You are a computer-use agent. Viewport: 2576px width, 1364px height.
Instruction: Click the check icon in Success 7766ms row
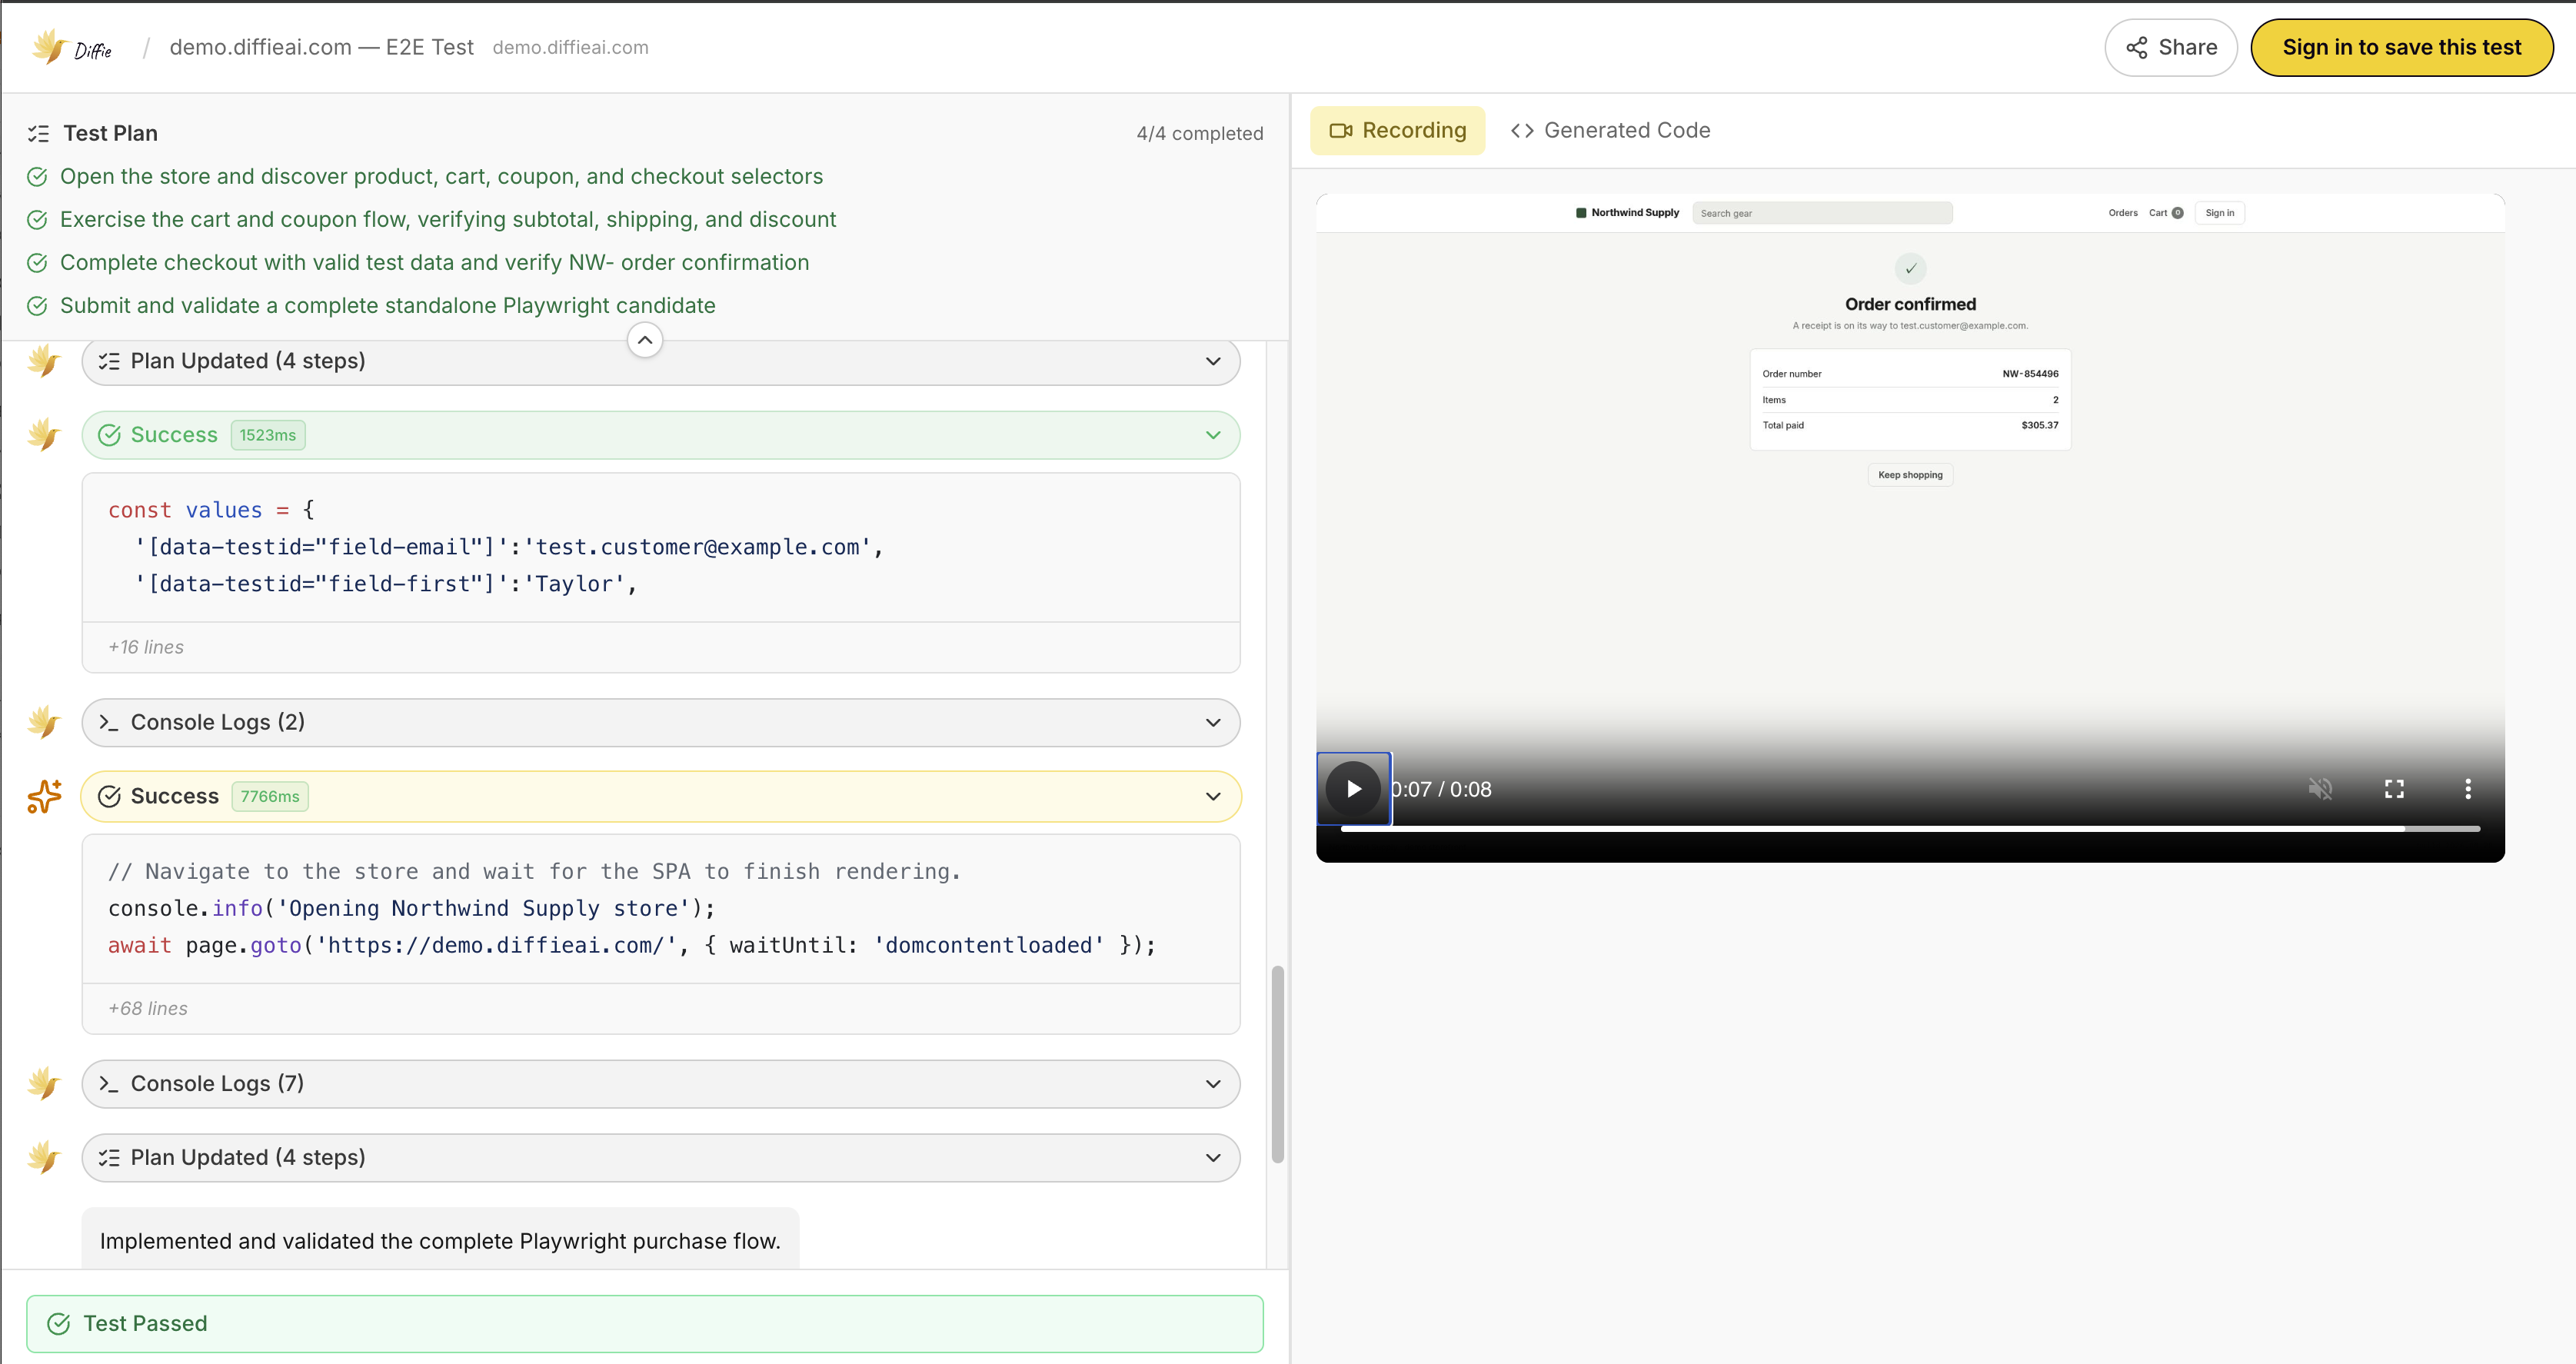tap(109, 796)
